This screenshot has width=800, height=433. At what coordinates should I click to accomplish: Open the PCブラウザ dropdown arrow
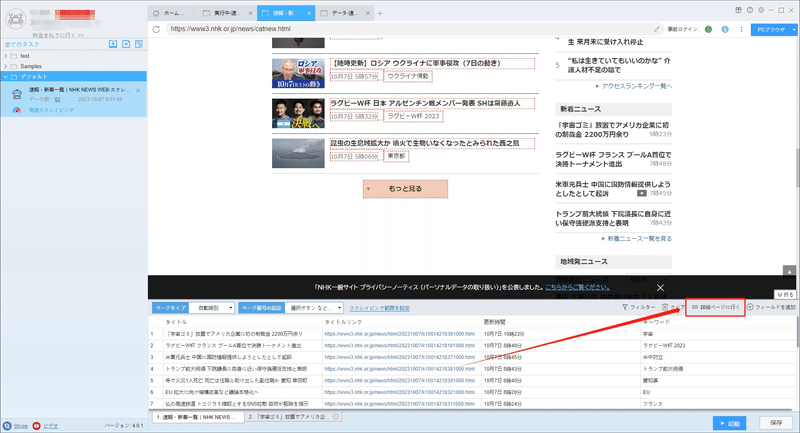794,30
